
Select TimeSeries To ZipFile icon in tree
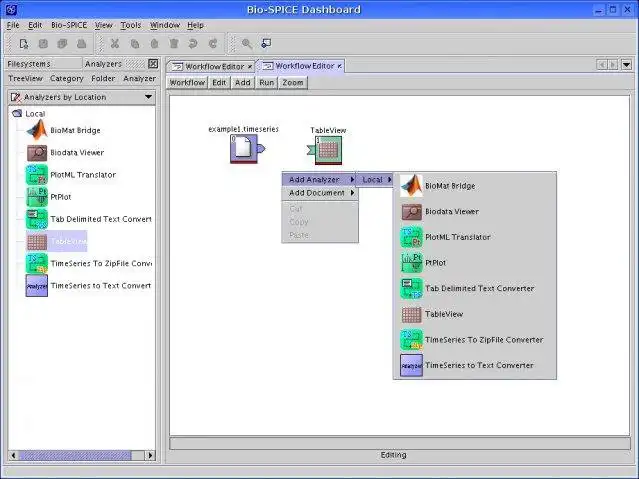[37, 264]
